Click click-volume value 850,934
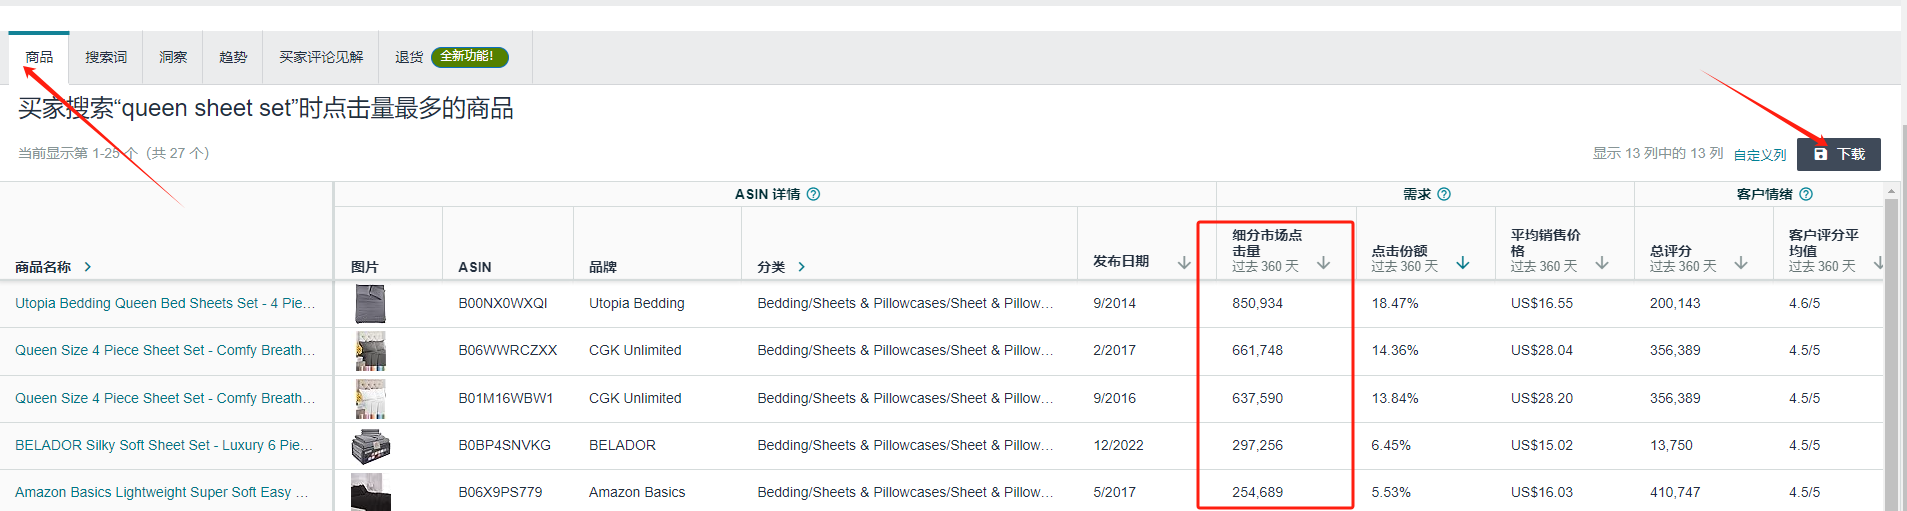 click(1257, 303)
